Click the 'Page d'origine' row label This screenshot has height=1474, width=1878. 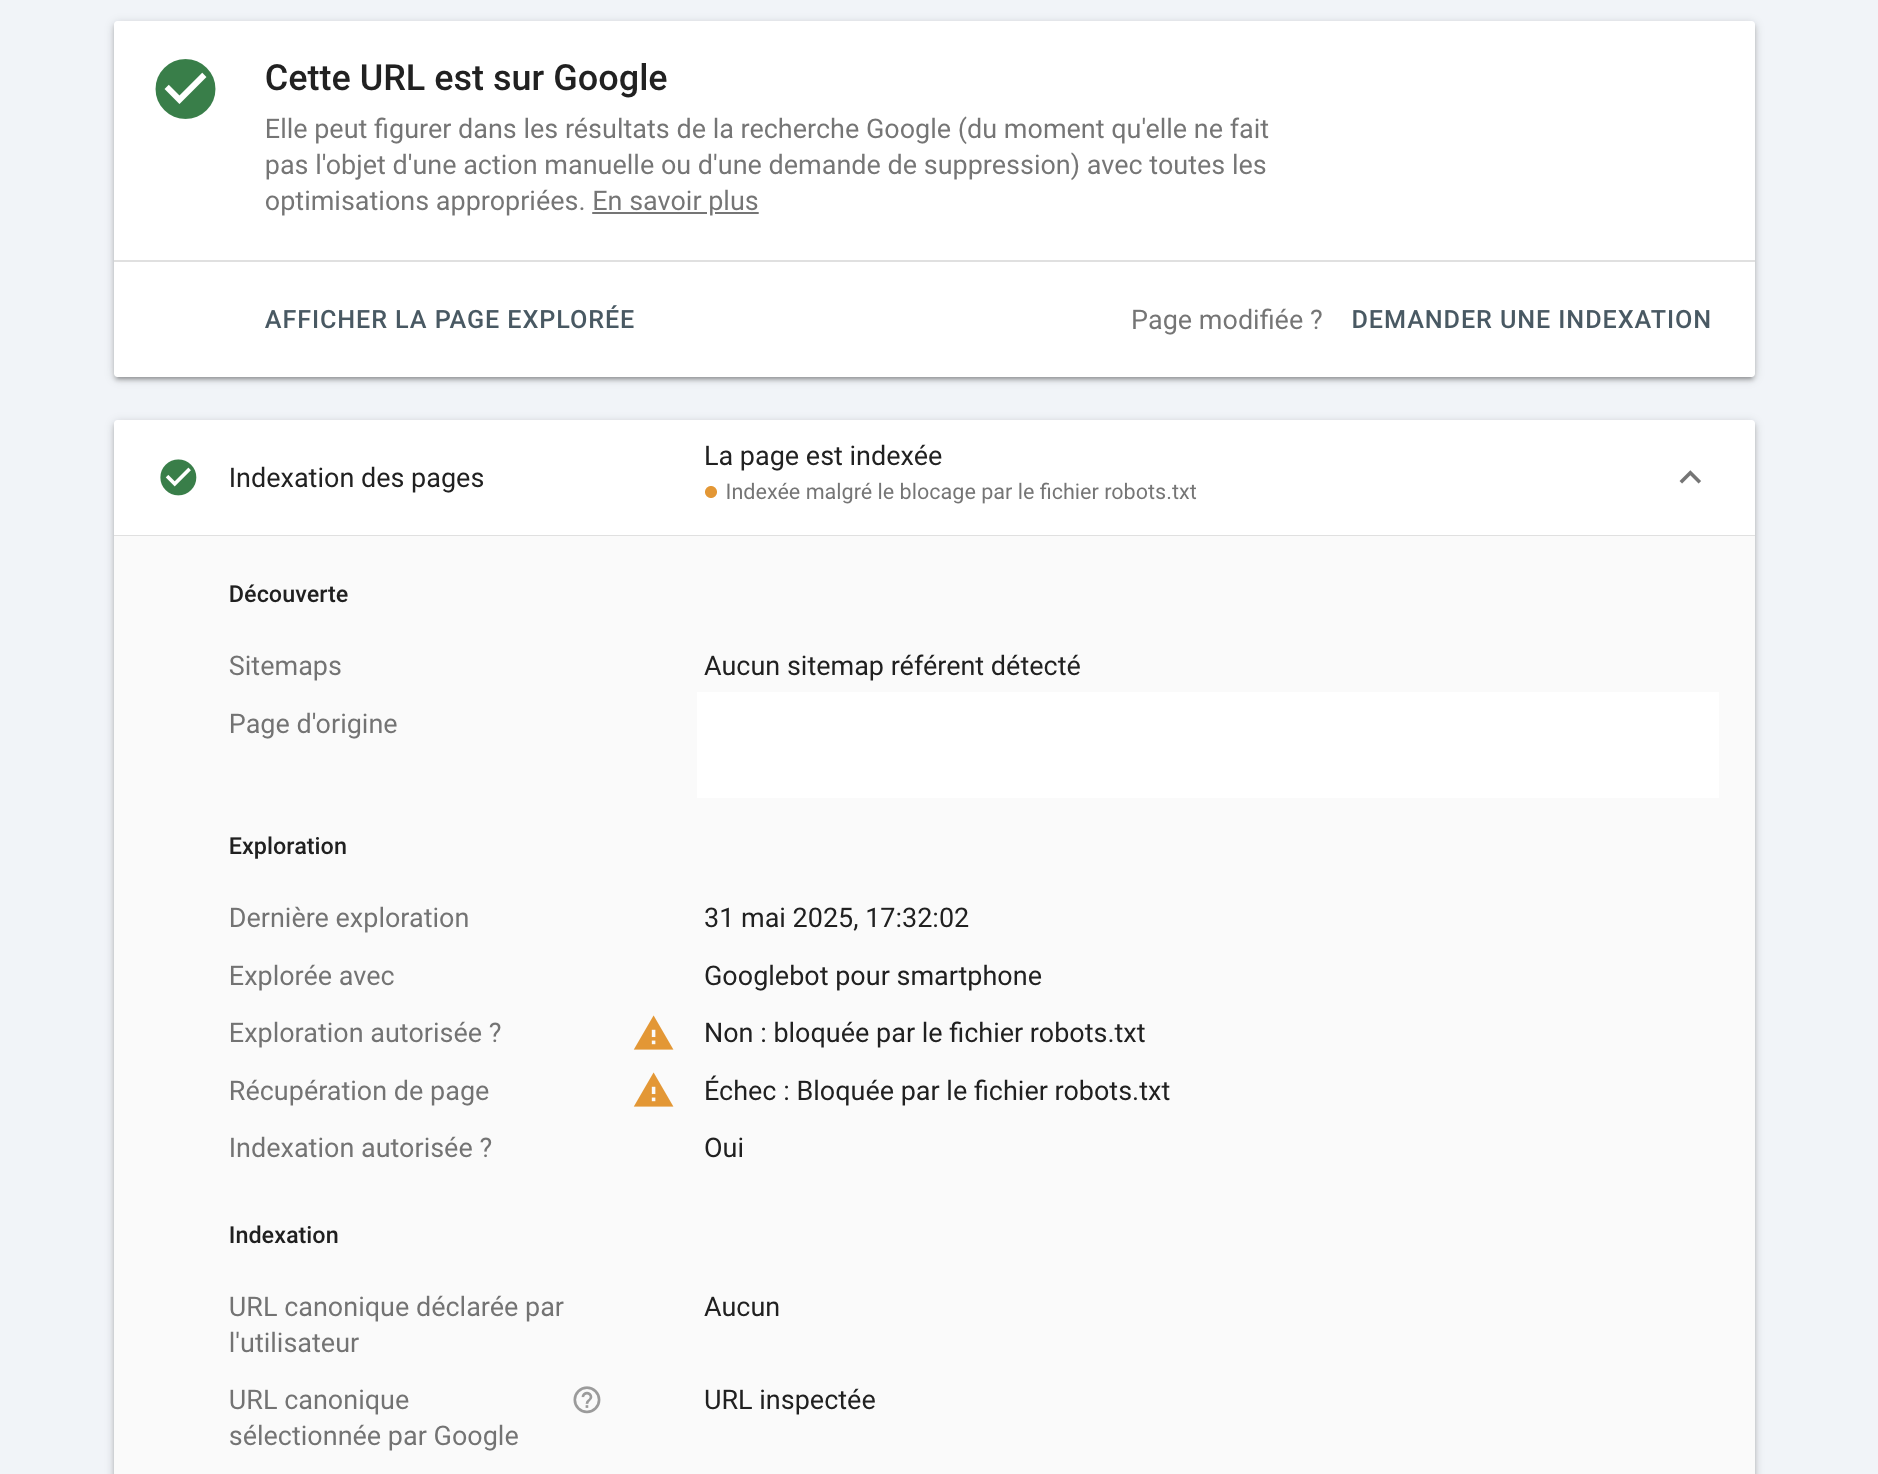click(x=313, y=724)
